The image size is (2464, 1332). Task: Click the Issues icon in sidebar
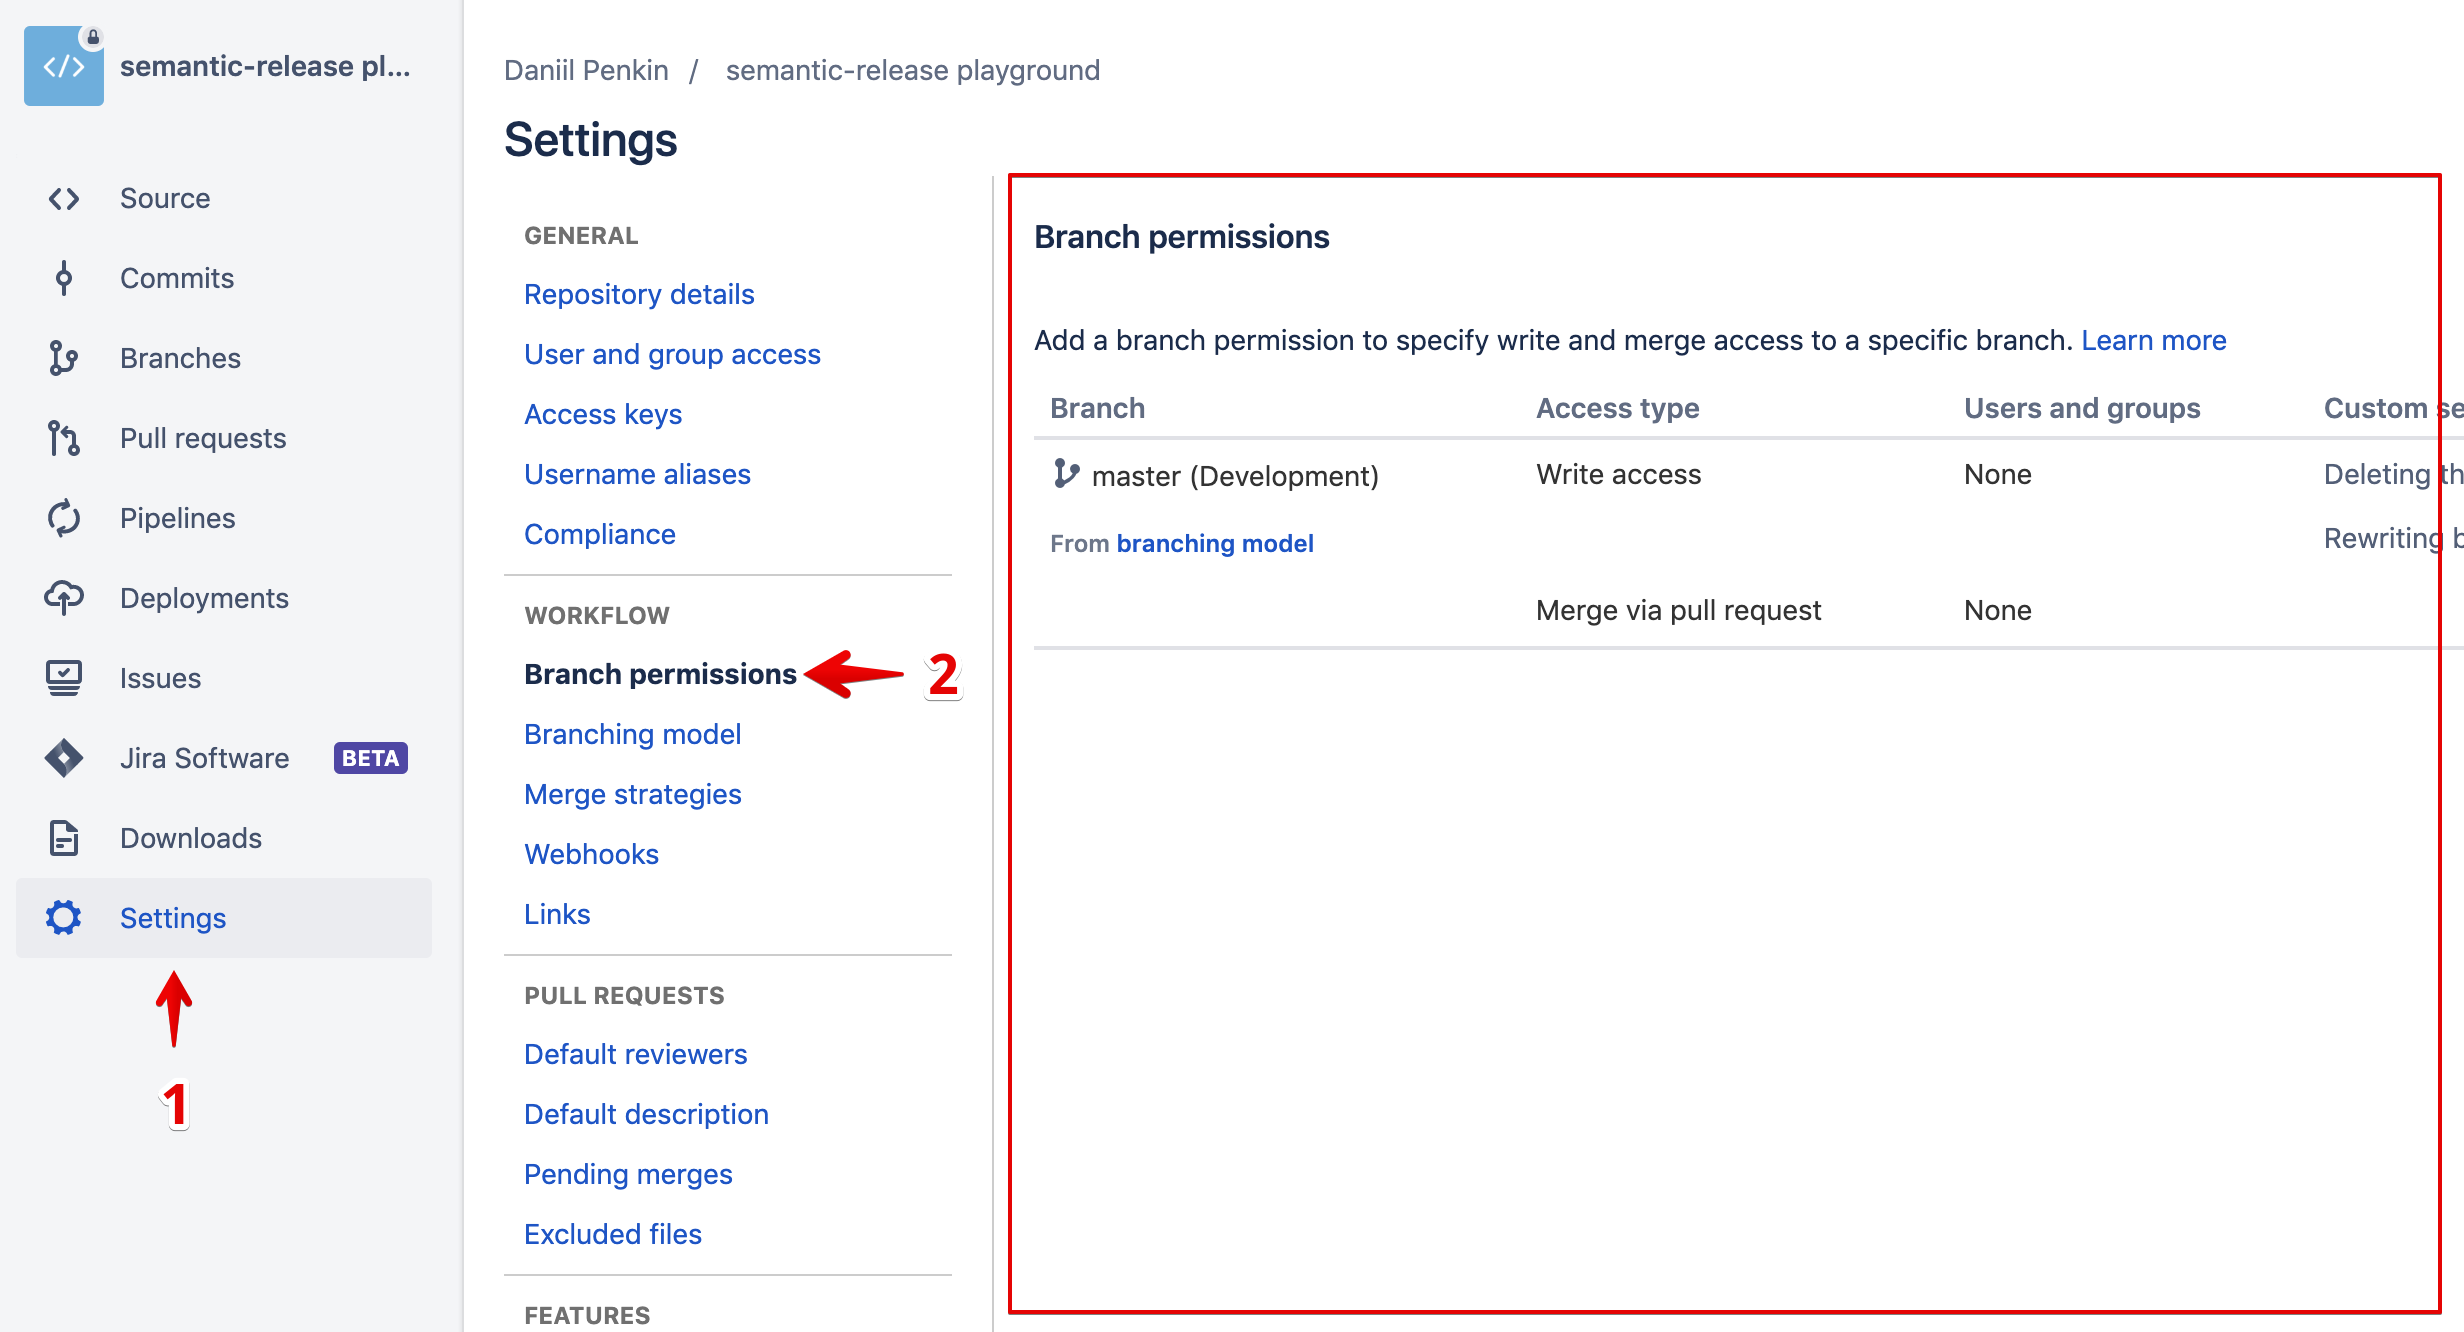(64, 678)
